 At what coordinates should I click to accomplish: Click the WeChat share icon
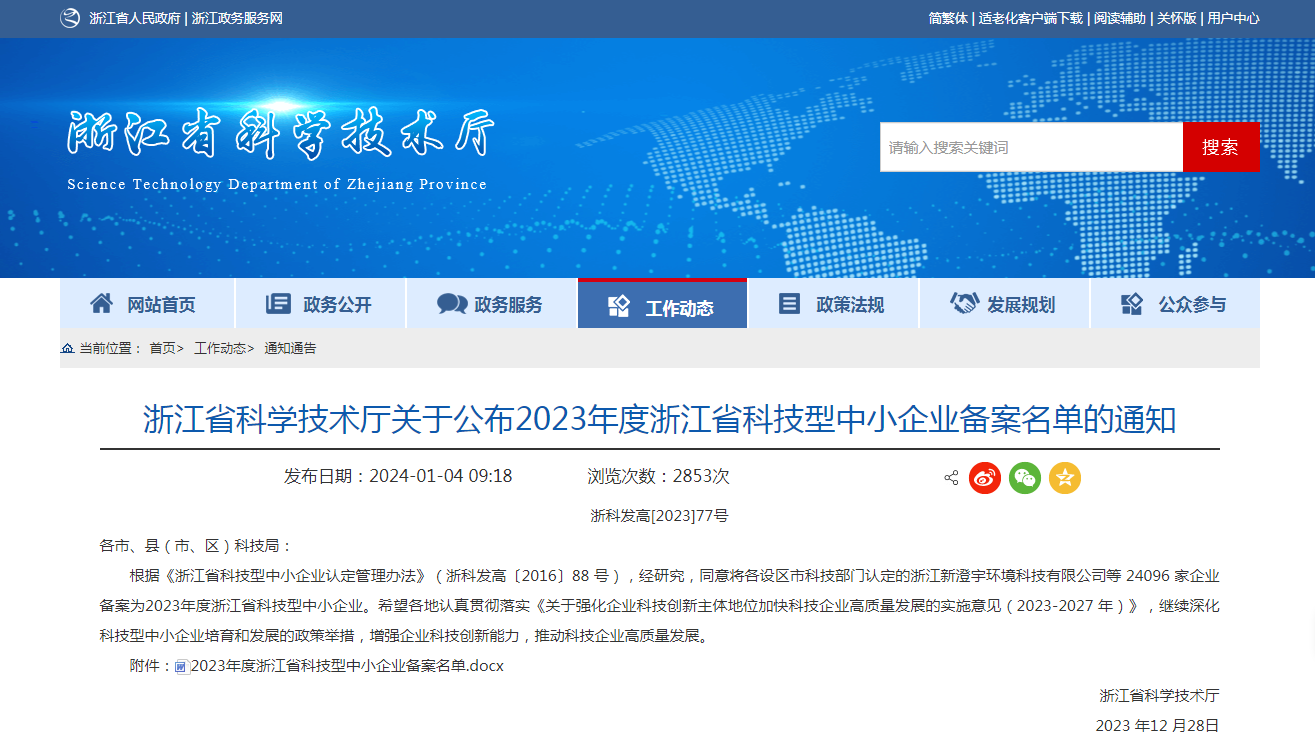[1025, 478]
